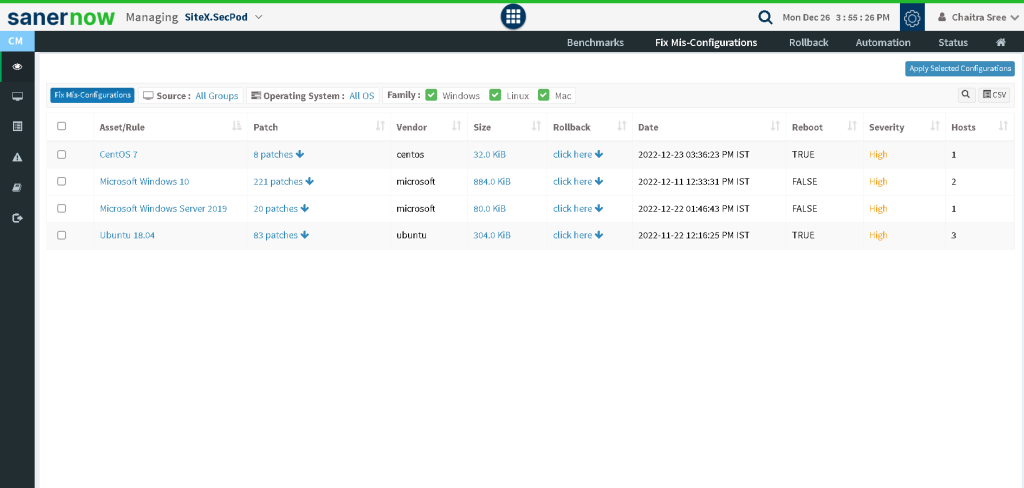This screenshot has height=488, width=1024.
Task: Click the blue Fix Mis-Configurations filter button
Action: (92, 95)
